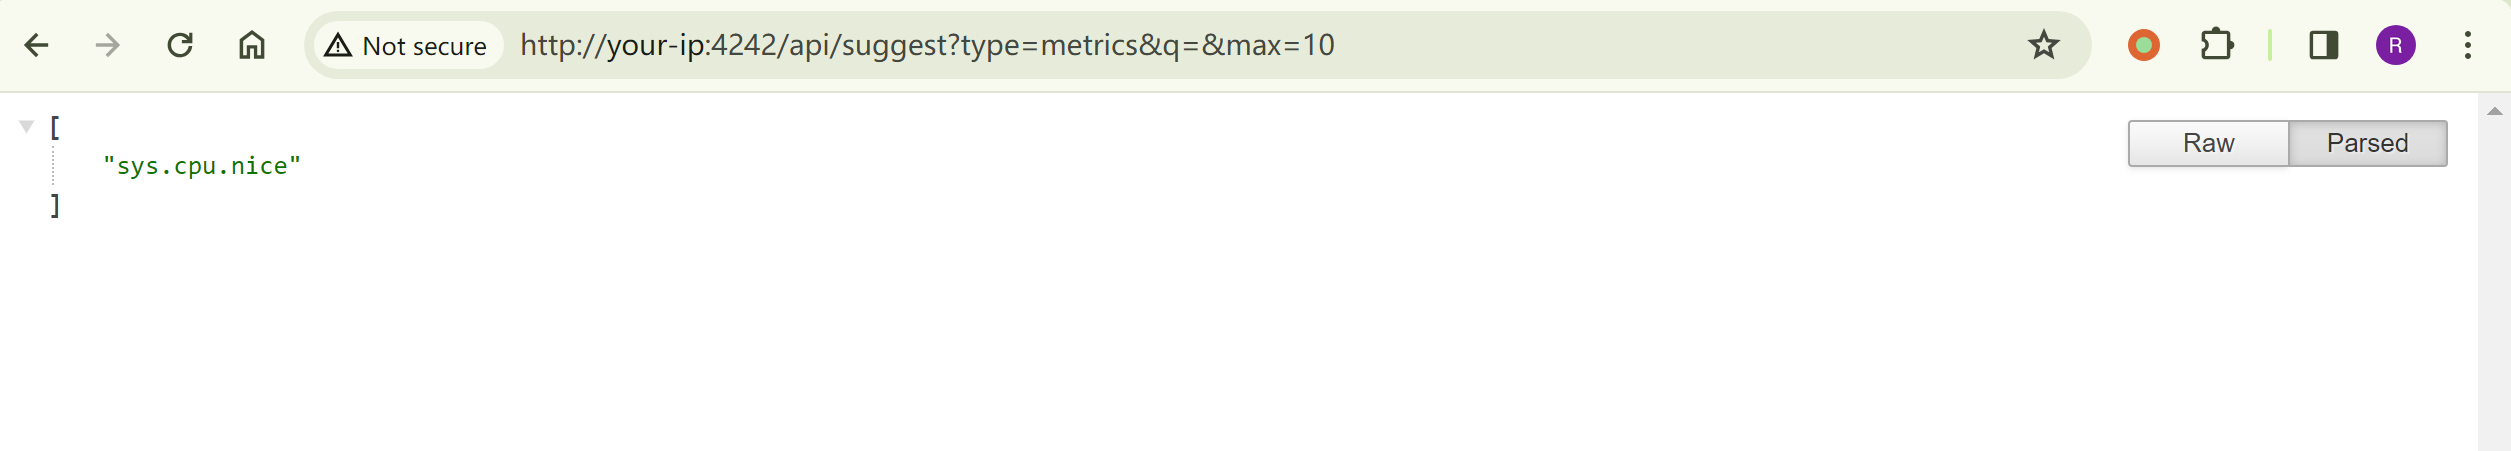This screenshot has height=451, width=2511.
Task: Click the scrollbar up arrow
Action: pyautogui.click(x=2494, y=111)
